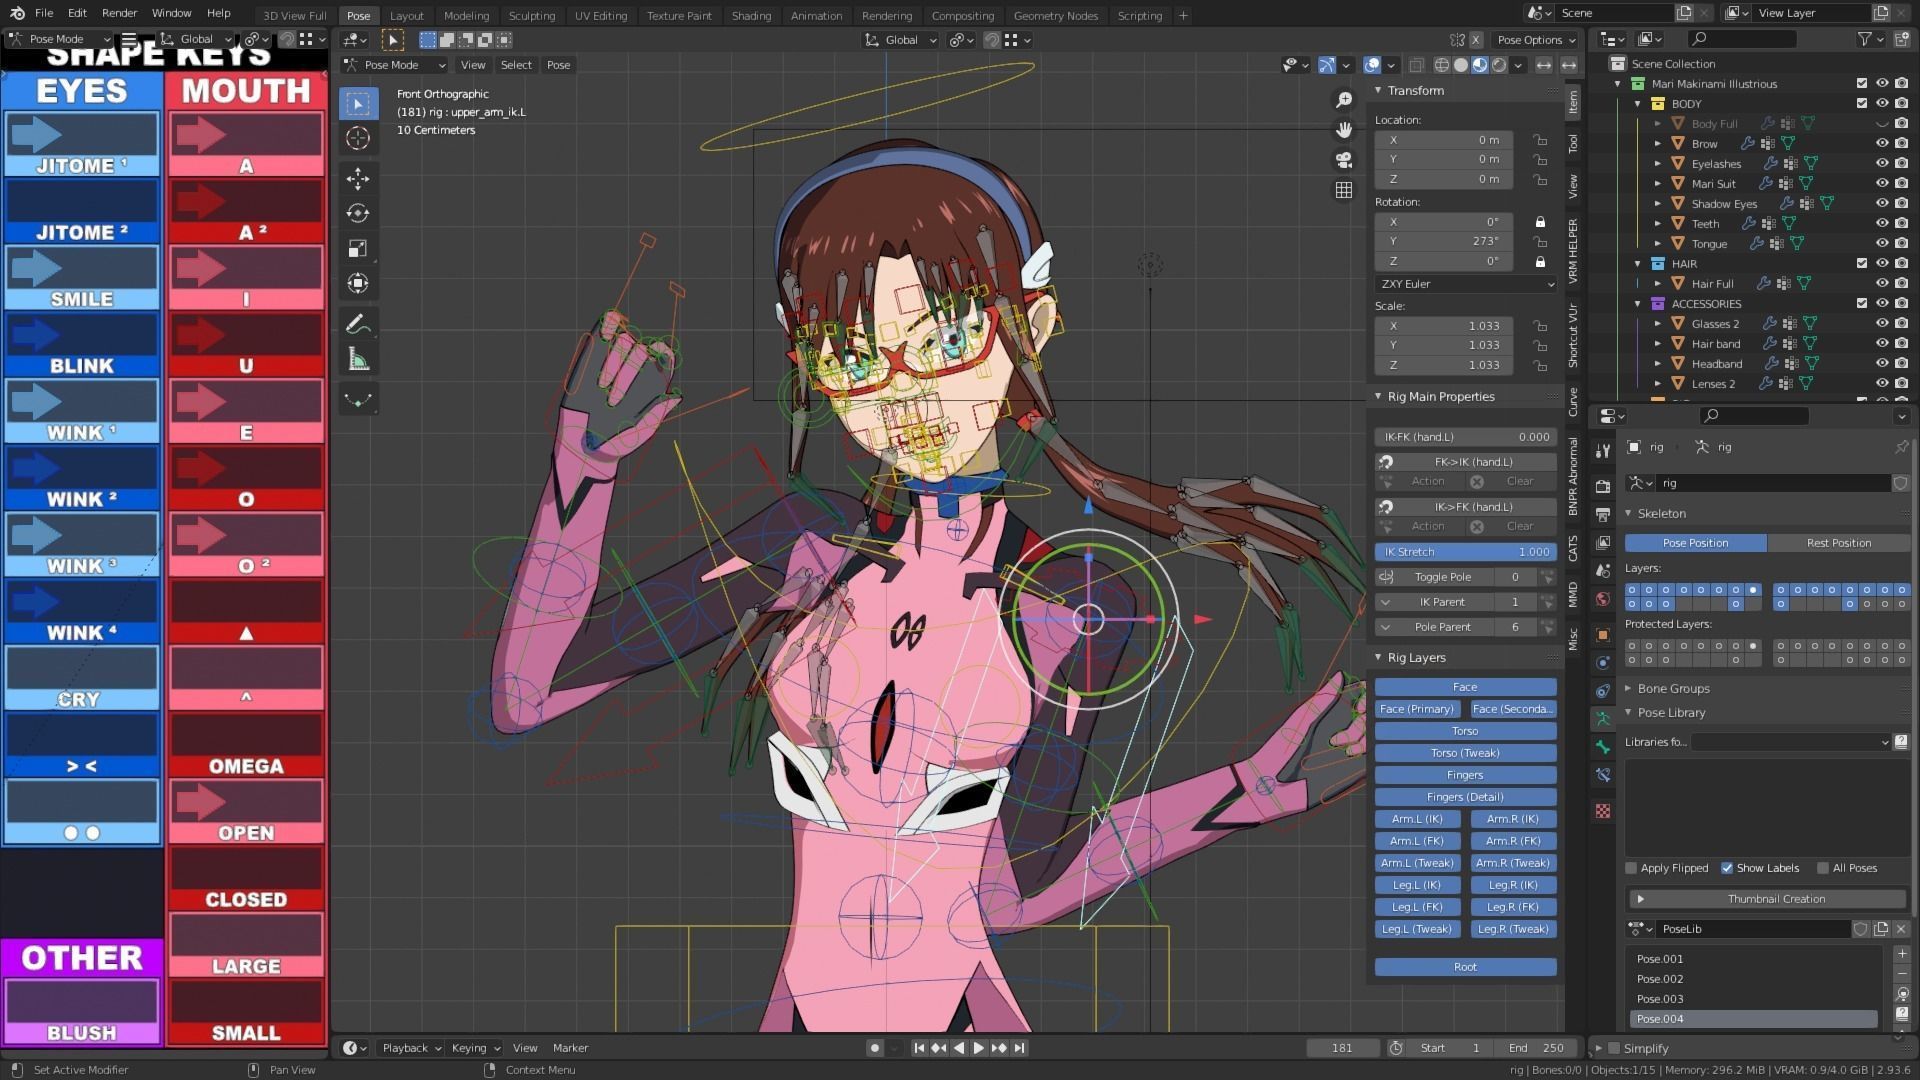Collapse Rig Layers panel
Image resolution: width=1920 pixels, height=1080 pixels.
[x=1378, y=657]
